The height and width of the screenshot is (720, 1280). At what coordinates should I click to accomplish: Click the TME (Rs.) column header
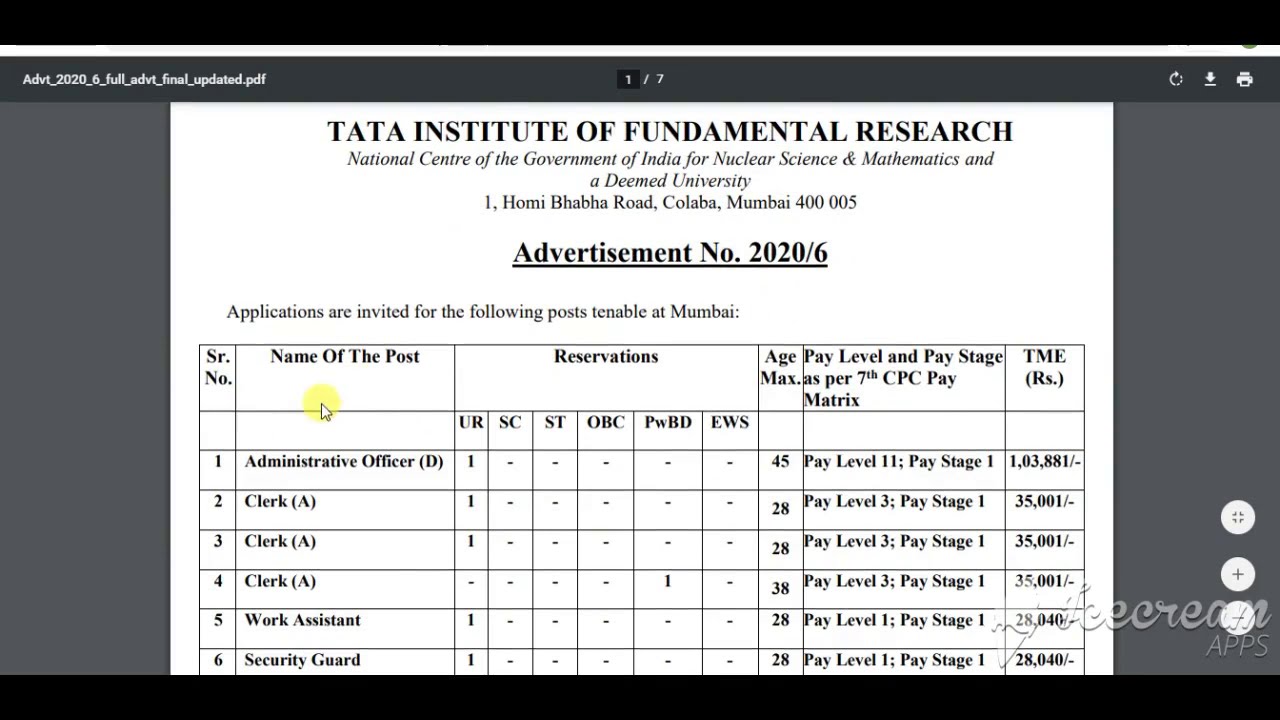click(1044, 367)
